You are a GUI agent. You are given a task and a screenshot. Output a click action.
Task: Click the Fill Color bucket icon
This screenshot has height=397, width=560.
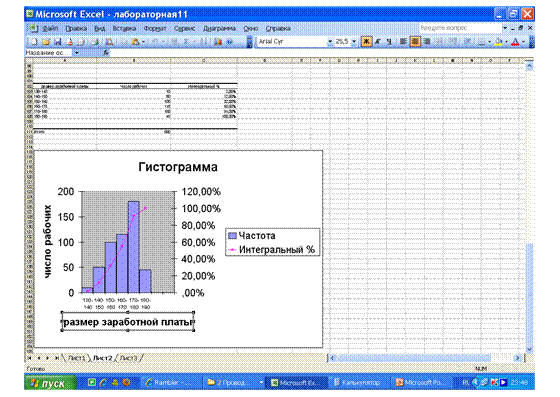pyautogui.click(x=499, y=42)
